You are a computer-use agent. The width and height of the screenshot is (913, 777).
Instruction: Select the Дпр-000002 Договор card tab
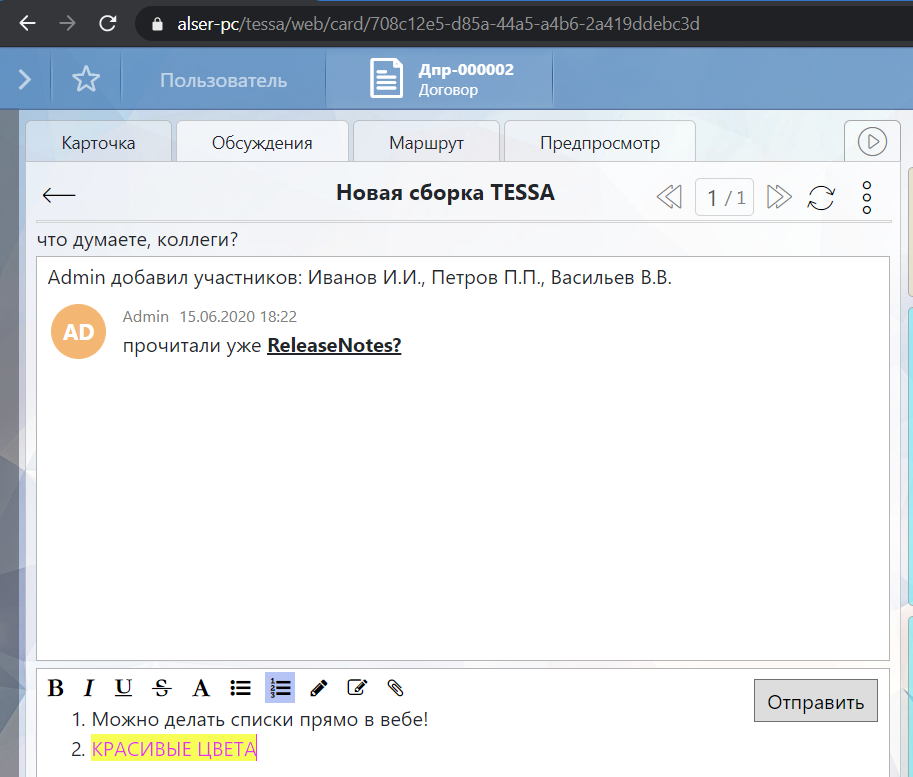pyautogui.click(x=439, y=79)
